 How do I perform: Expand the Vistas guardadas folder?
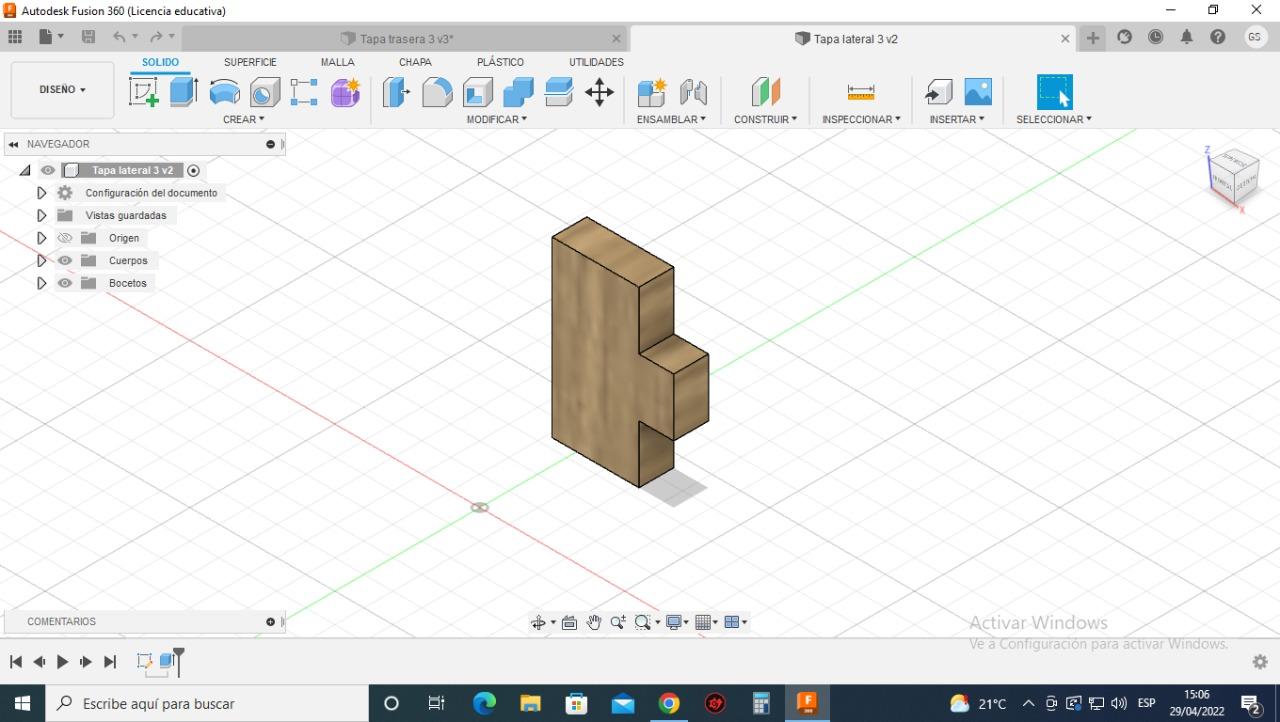(x=41, y=215)
